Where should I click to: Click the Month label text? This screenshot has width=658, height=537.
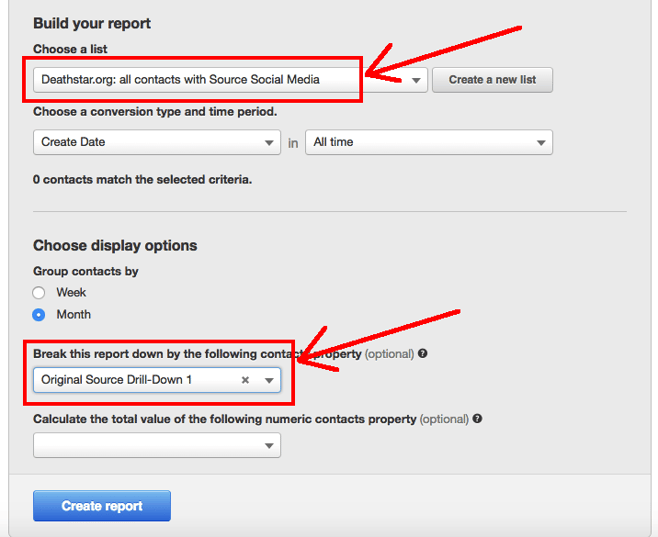[73, 315]
